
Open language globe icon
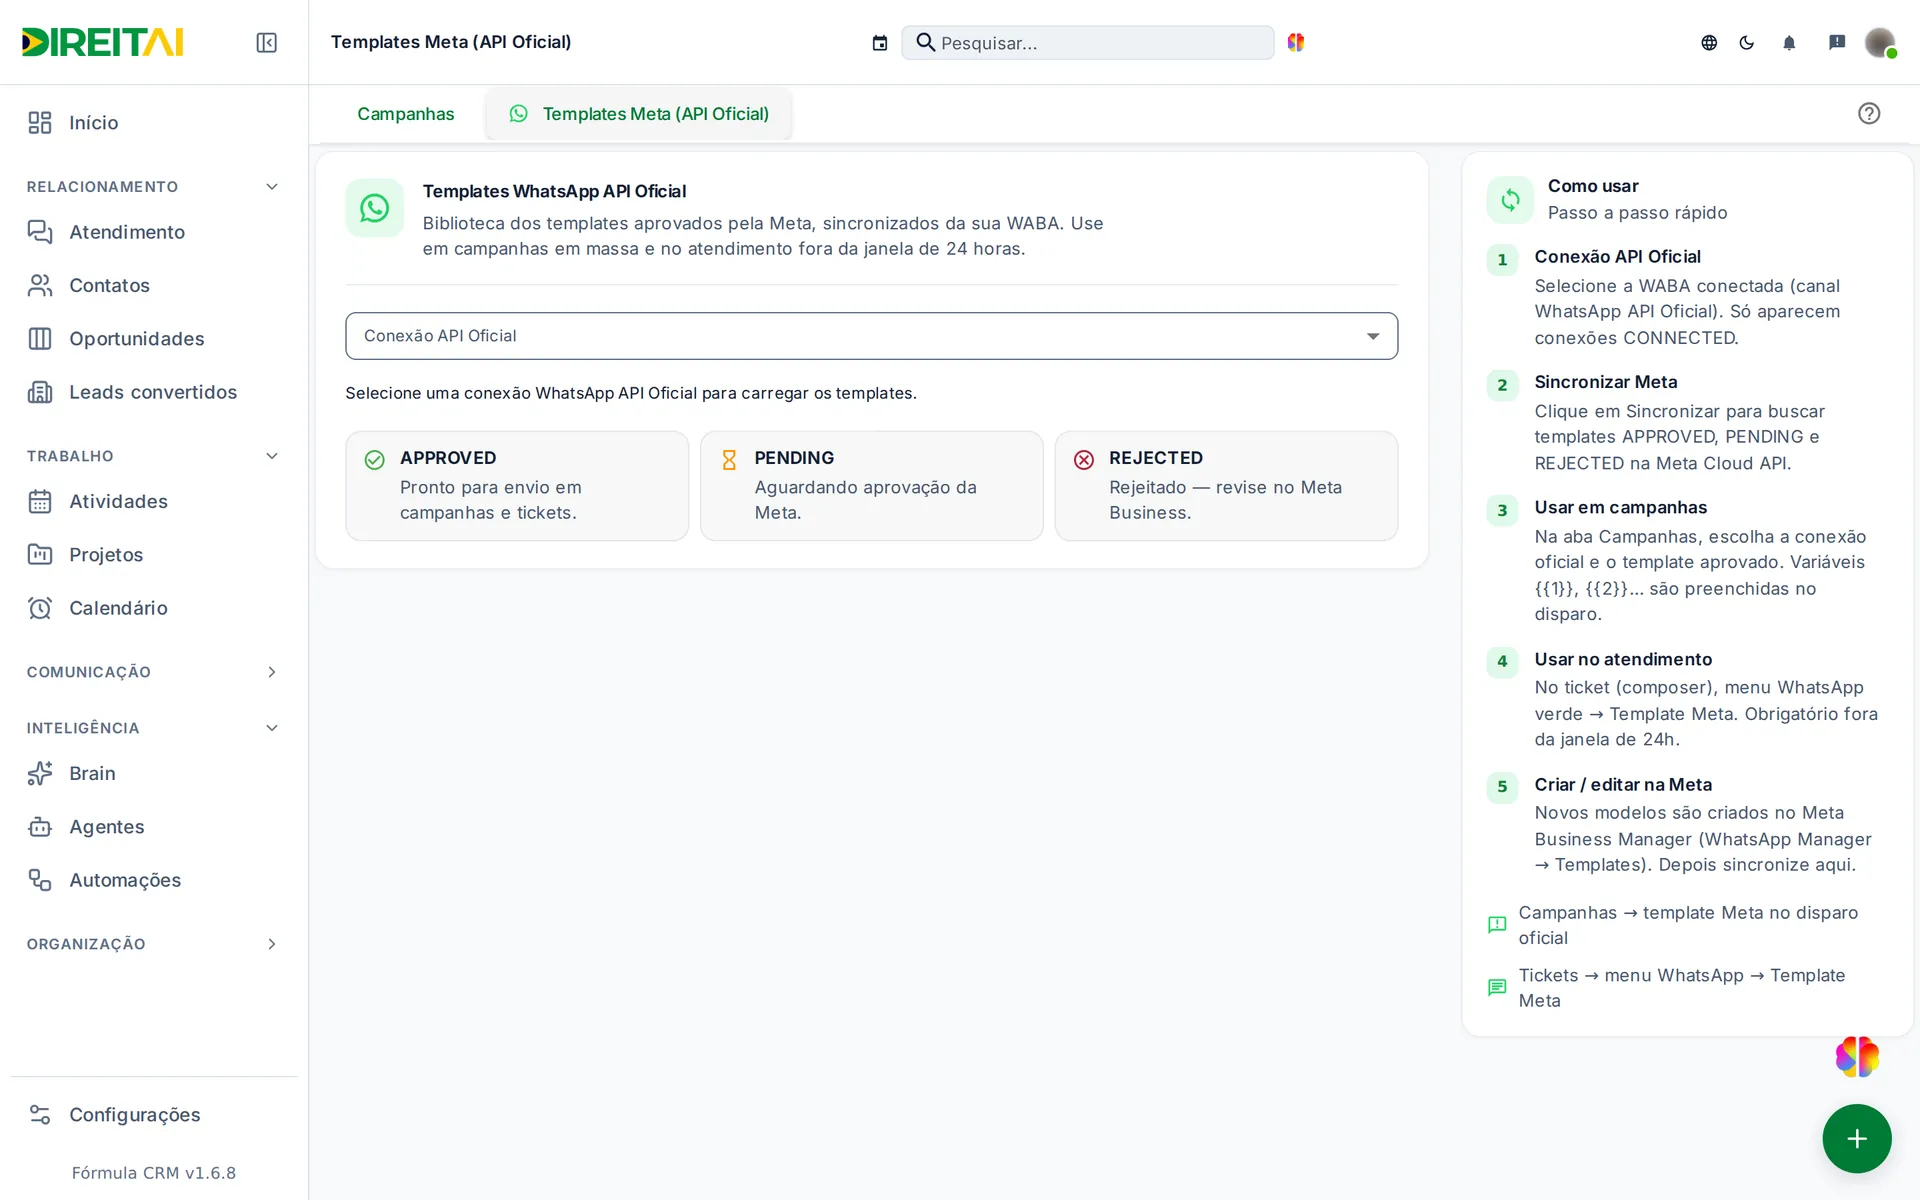pos(1709,42)
